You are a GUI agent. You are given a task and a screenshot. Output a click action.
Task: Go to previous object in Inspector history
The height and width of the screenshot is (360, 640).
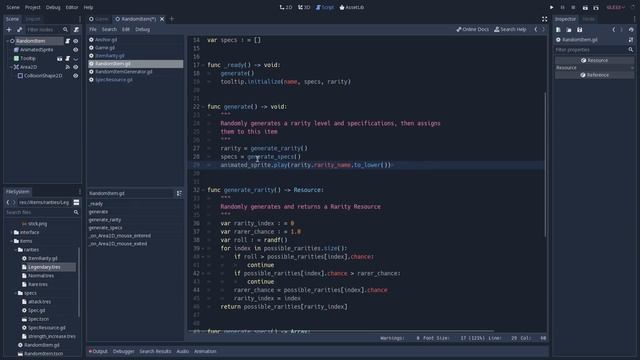click(613, 30)
